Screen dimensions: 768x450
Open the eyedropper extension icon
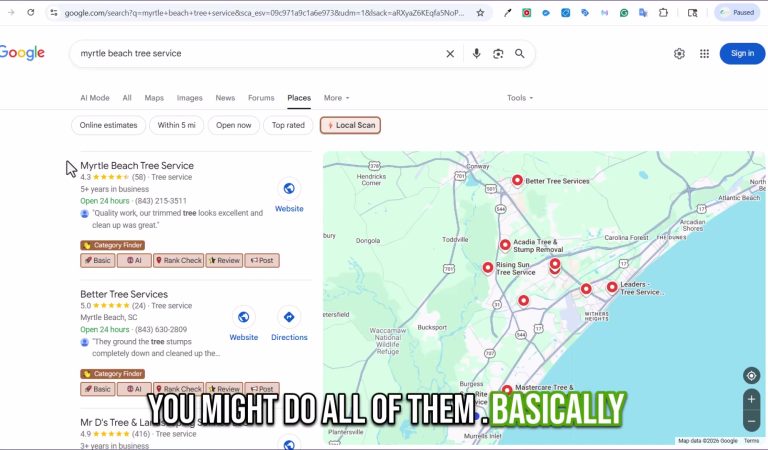coord(507,13)
